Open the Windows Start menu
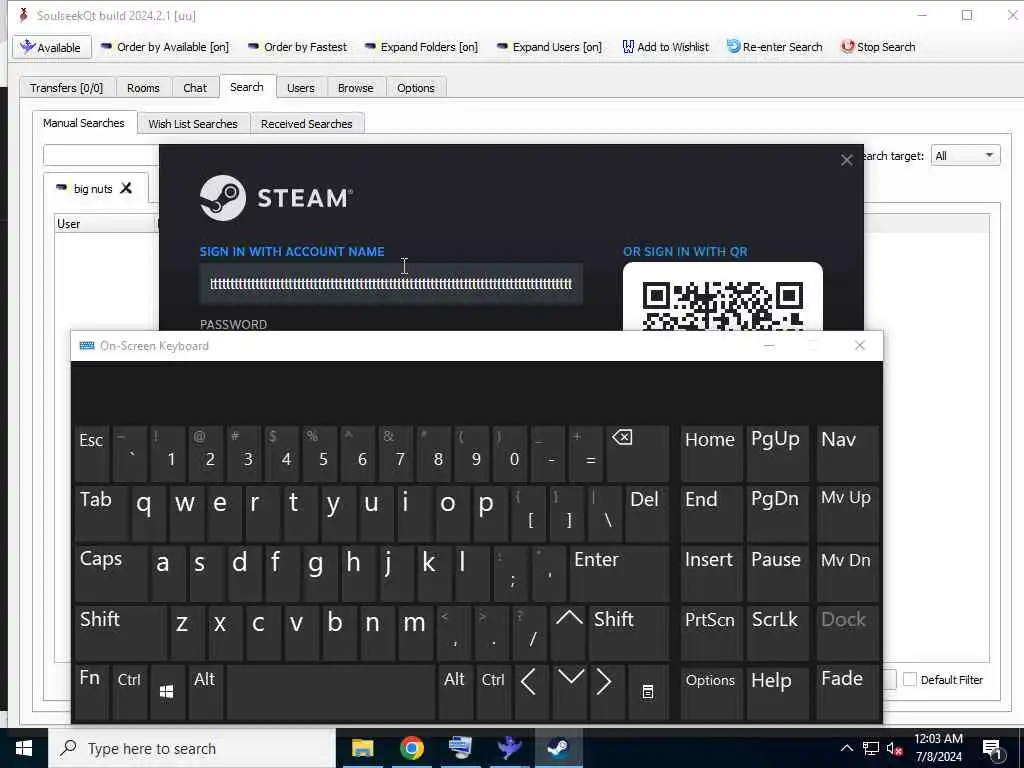 [24, 748]
